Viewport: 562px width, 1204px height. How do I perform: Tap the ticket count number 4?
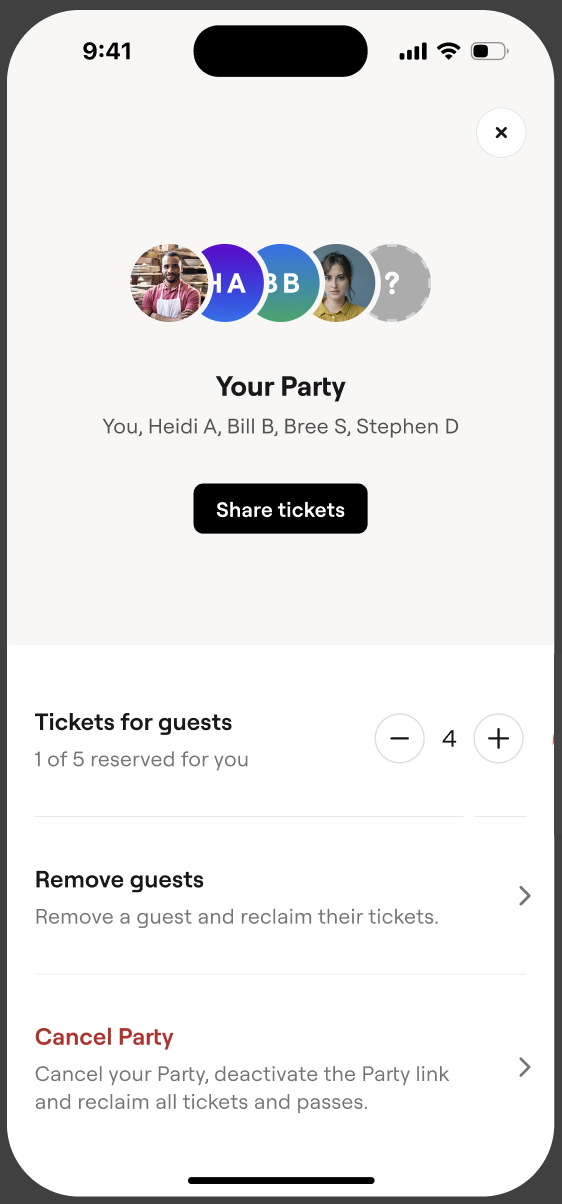pos(449,739)
